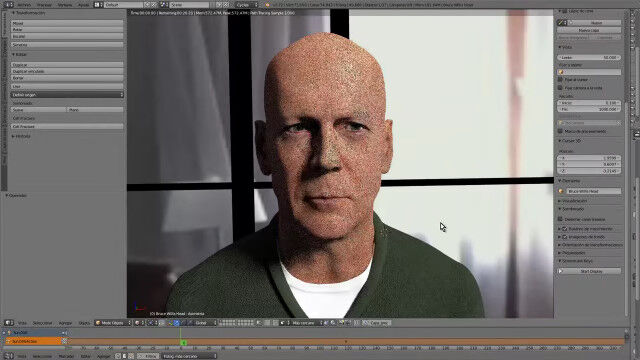Screen dimensions: 640x360
Task: Enable Fijar al cursor checkbox
Action: click(x=560, y=80)
